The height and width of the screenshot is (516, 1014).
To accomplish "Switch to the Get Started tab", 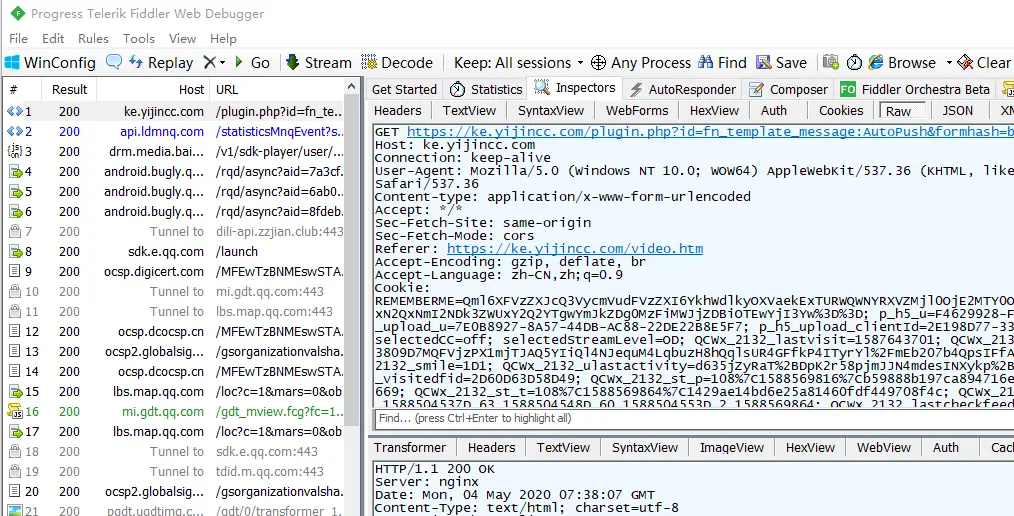I will pos(404,89).
